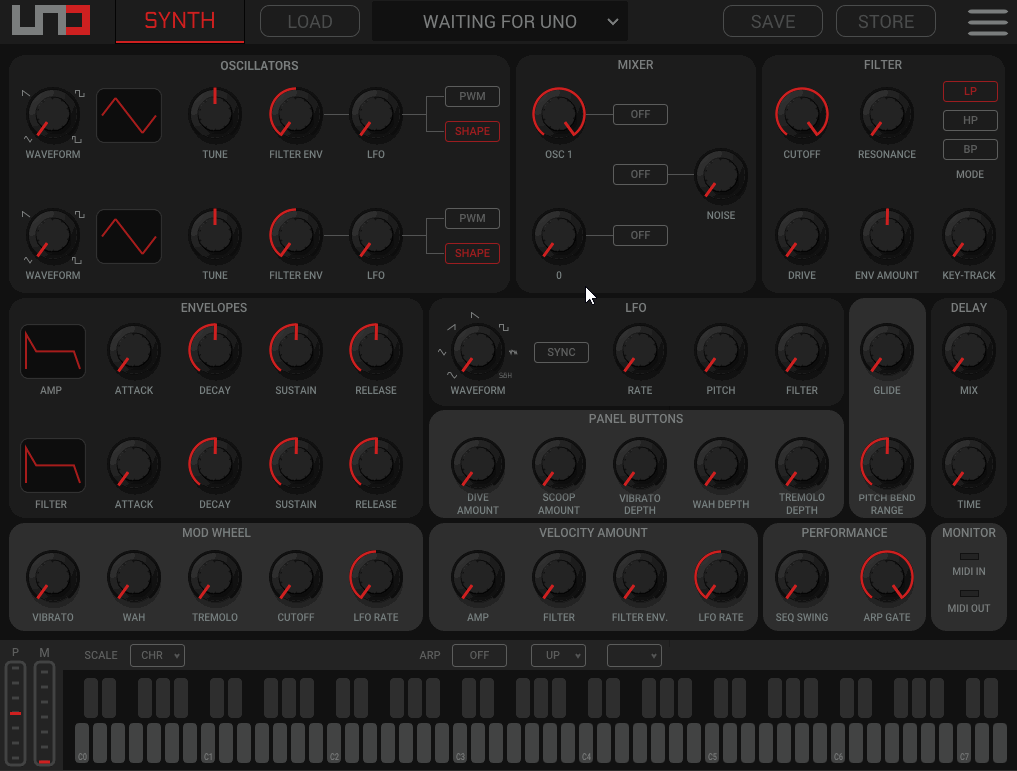This screenshot has height=771, width=1017.
Task: Click the WAH DEPTH knob
Action: tap(721, 464)
